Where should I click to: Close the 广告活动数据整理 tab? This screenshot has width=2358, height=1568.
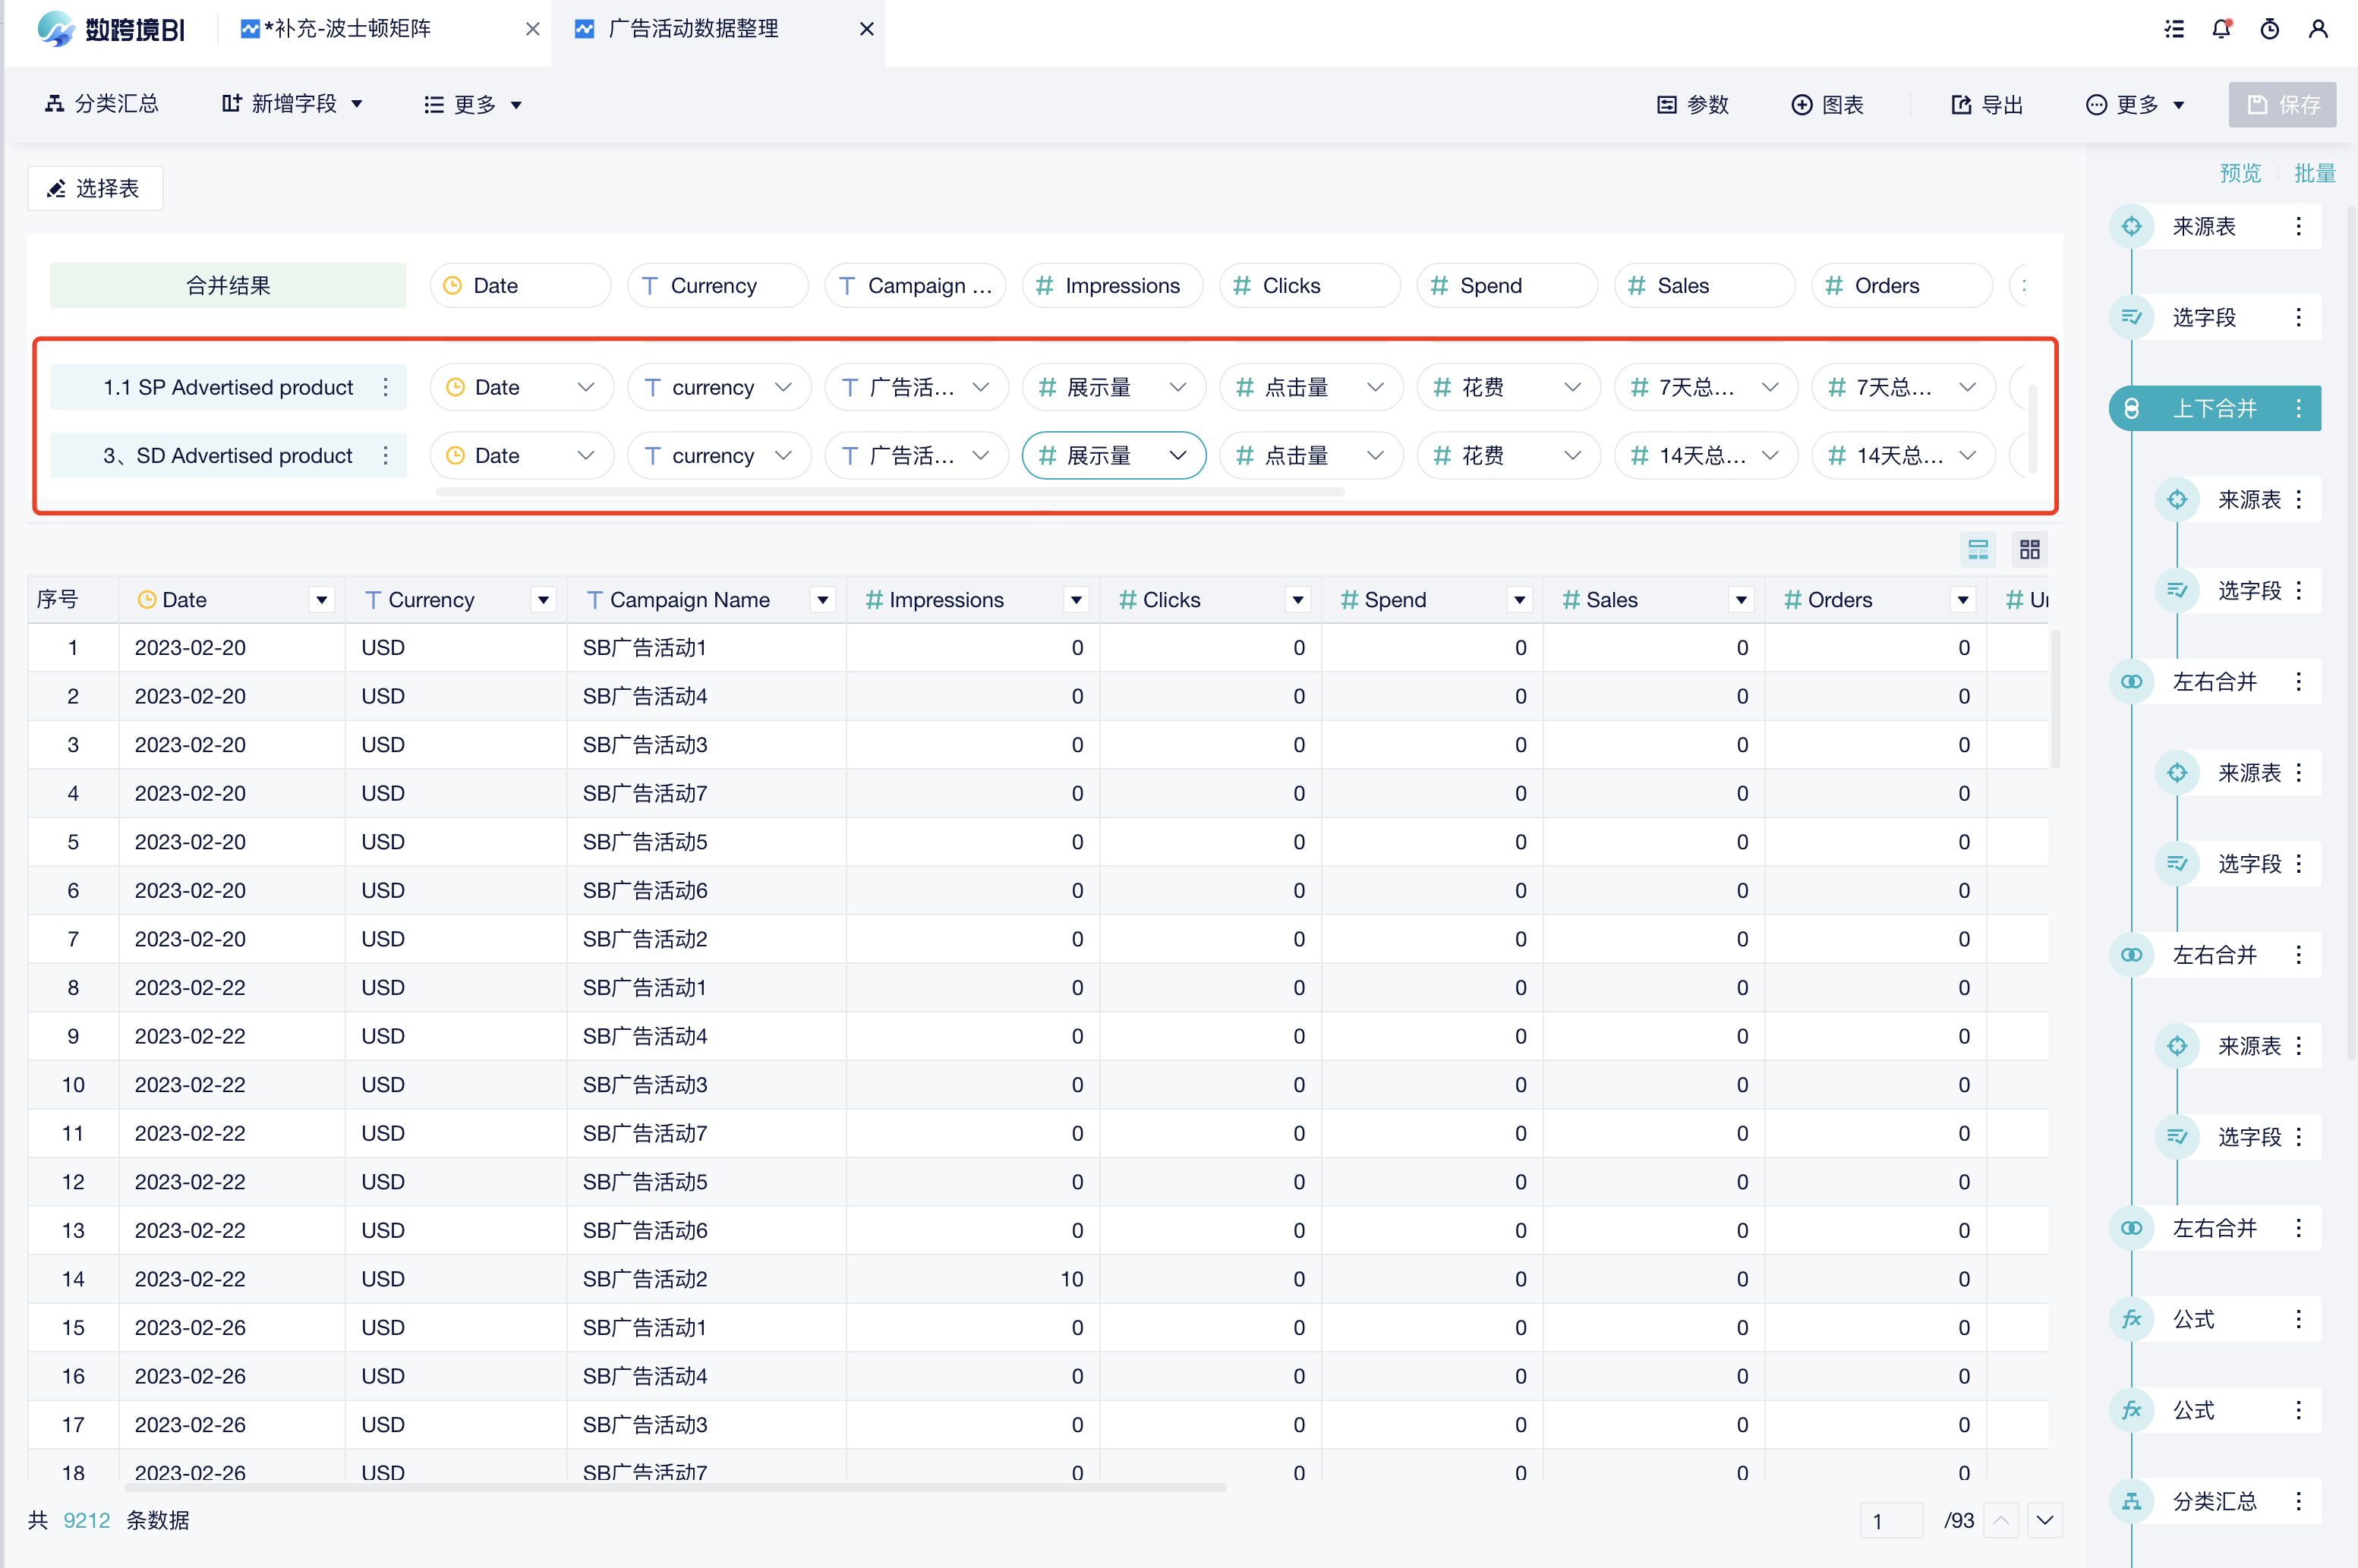867,29
